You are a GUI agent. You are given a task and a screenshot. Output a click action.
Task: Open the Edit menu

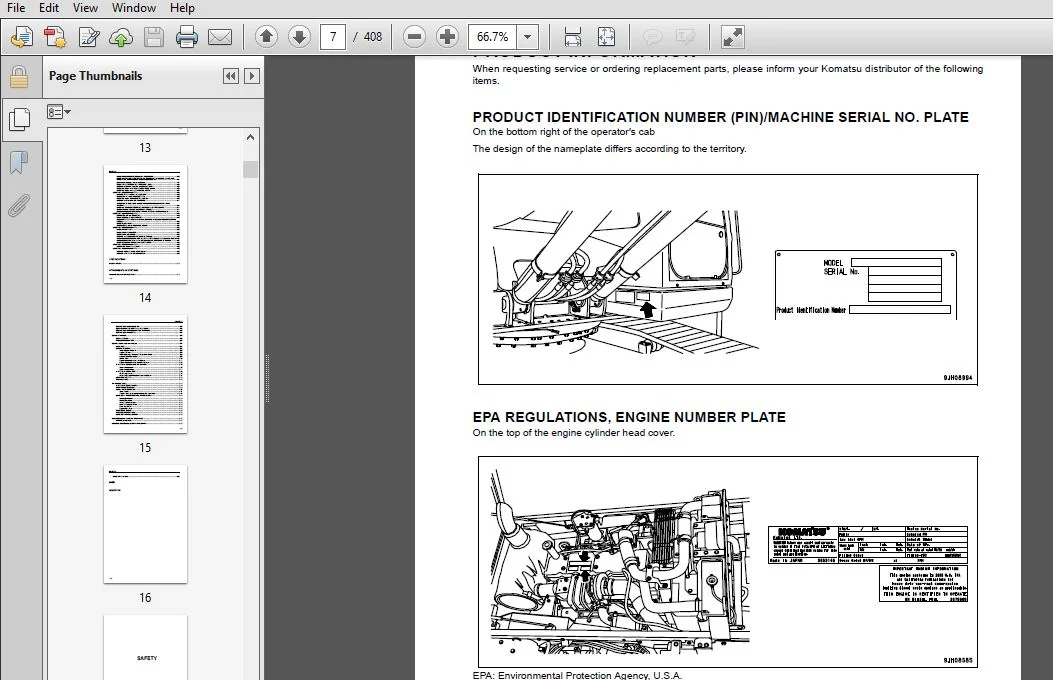pyautogui.click(x=48, y=8)
